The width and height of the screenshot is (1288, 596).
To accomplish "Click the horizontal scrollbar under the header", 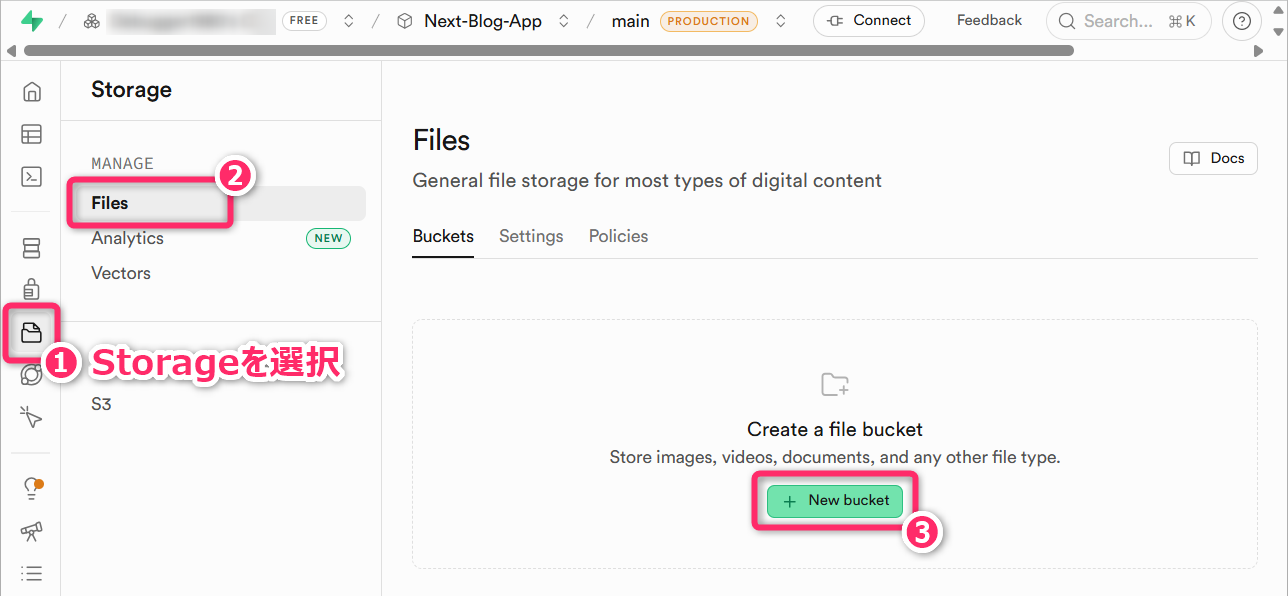I will click(548, 50).
